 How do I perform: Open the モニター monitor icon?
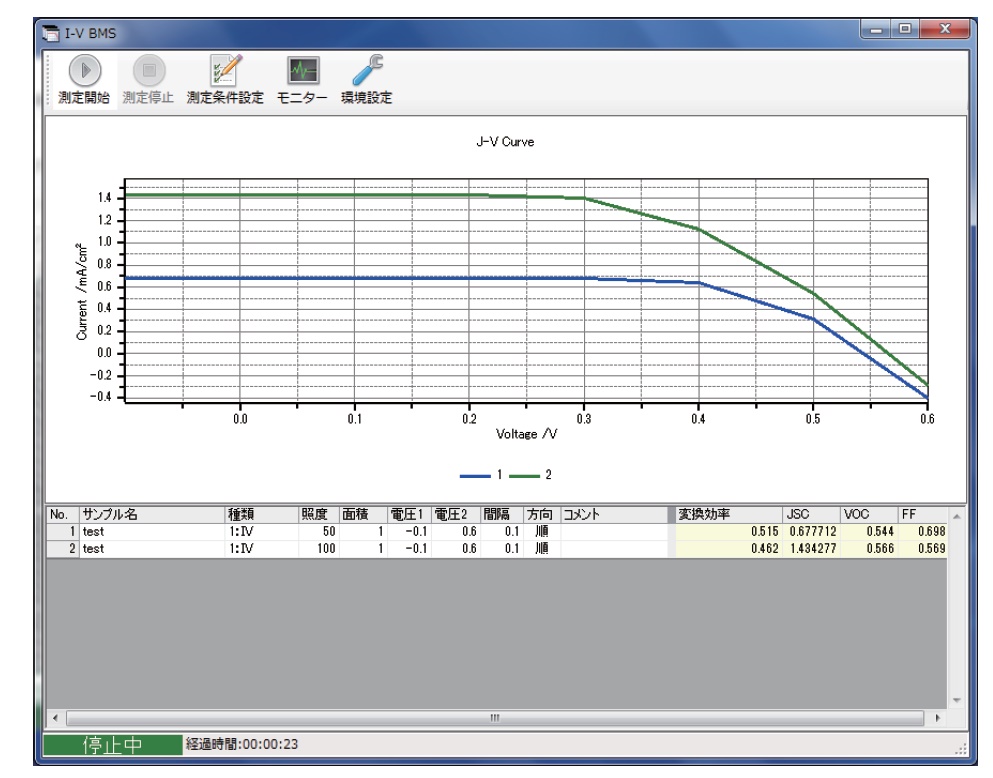click(x=303, y=70)
